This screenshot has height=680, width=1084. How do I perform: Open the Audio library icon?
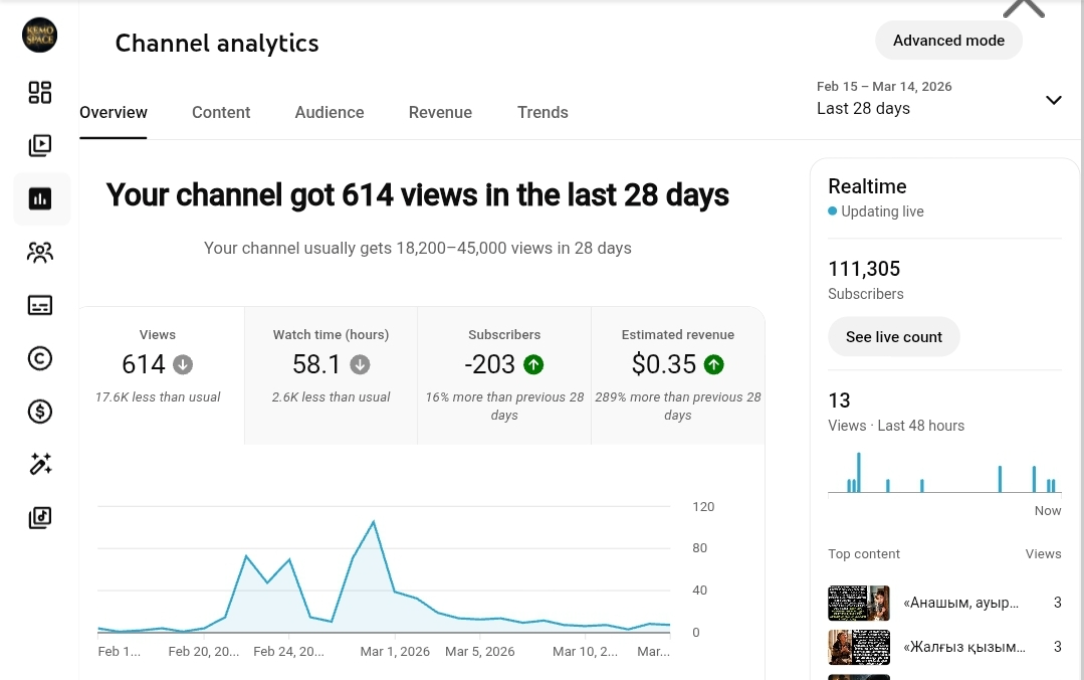pos(40,518)
